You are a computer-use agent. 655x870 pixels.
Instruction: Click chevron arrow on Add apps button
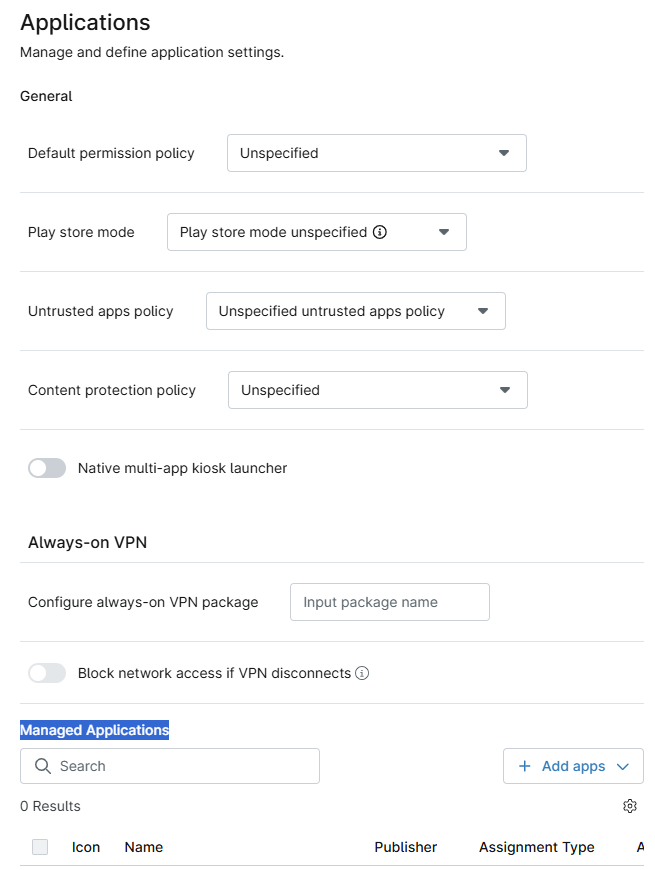(x=623, y=766)
